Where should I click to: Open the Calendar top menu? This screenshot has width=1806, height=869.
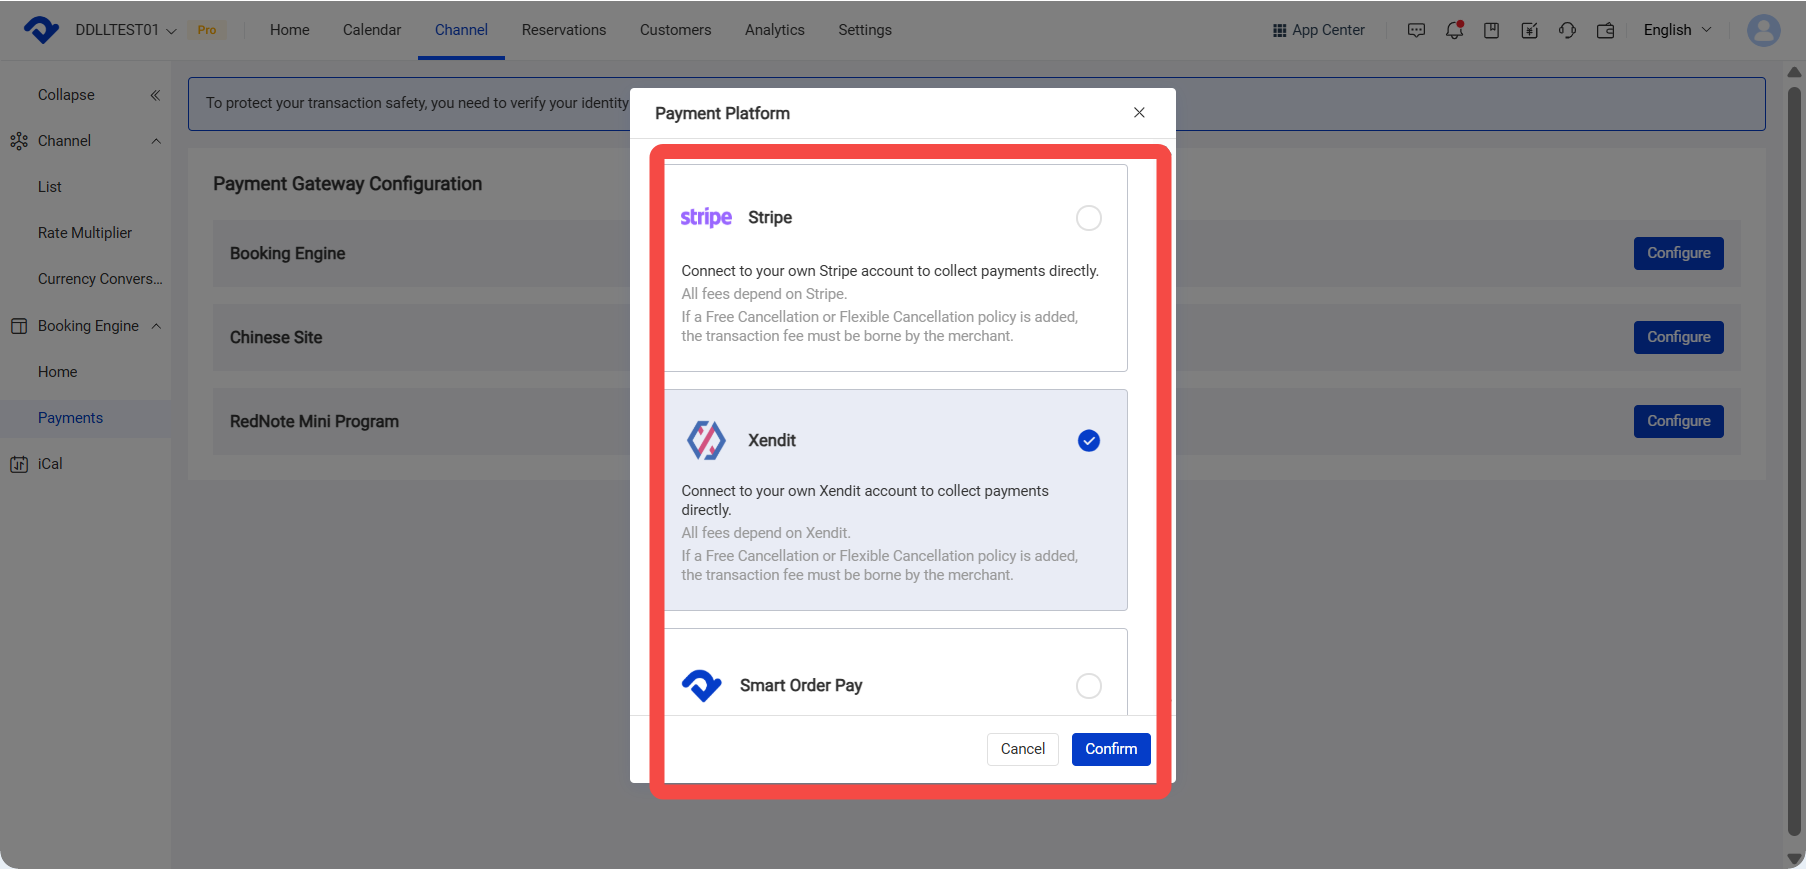pos(372,30)
